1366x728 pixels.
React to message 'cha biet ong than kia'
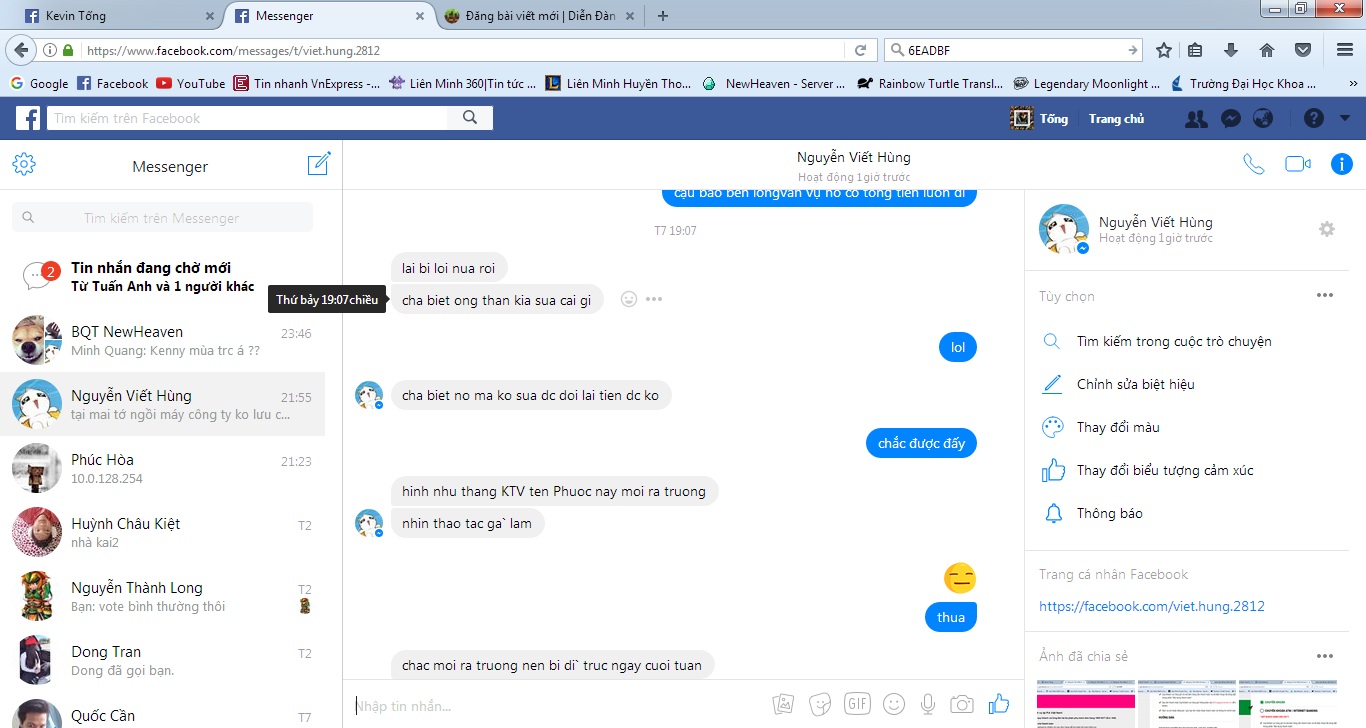(x=629, y=299)
